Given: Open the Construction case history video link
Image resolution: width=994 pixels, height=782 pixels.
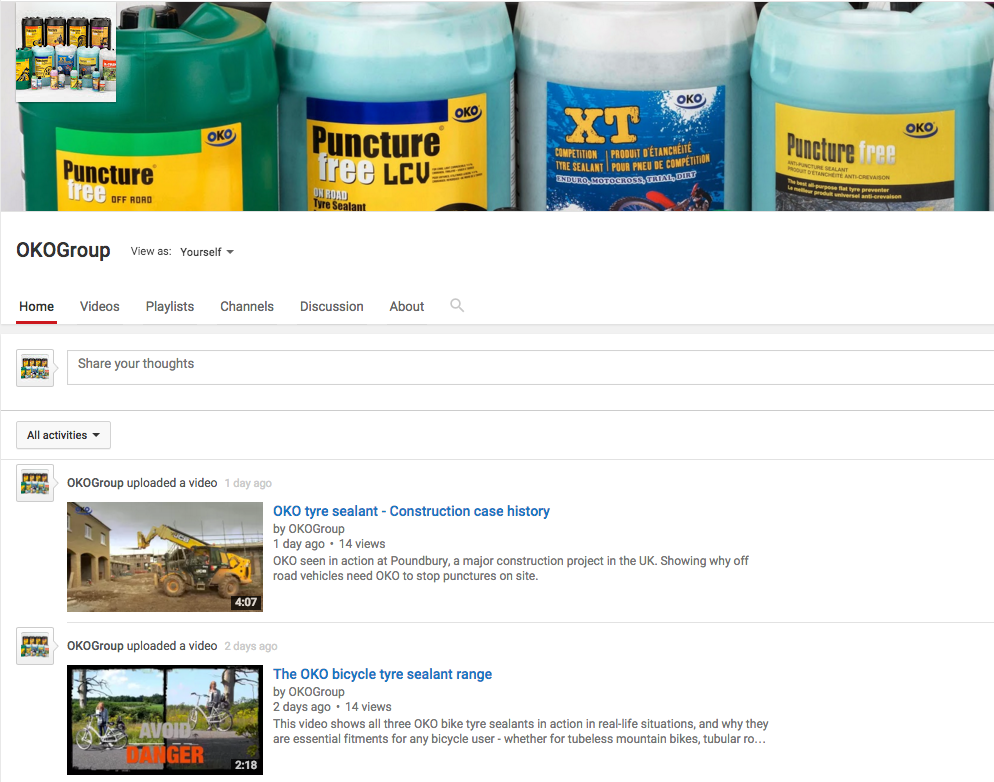Looking at the screenshot, I should coord(411,511).
